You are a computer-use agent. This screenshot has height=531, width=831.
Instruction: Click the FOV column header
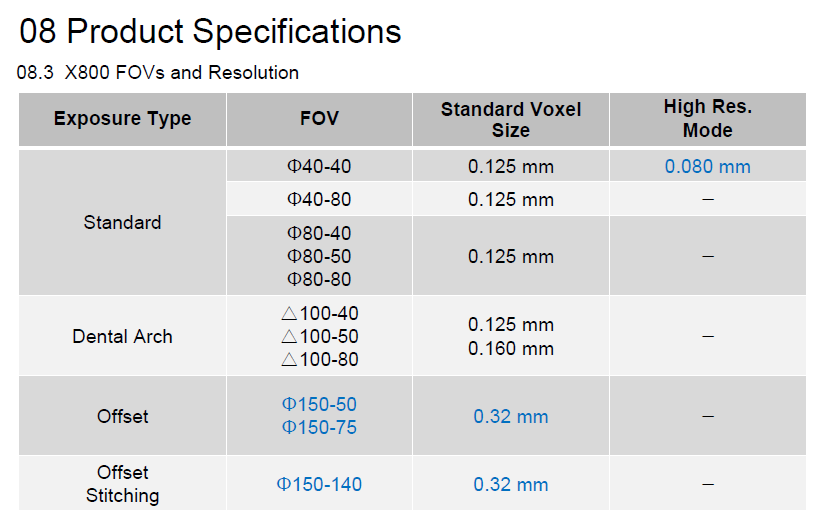pos(319,119)
